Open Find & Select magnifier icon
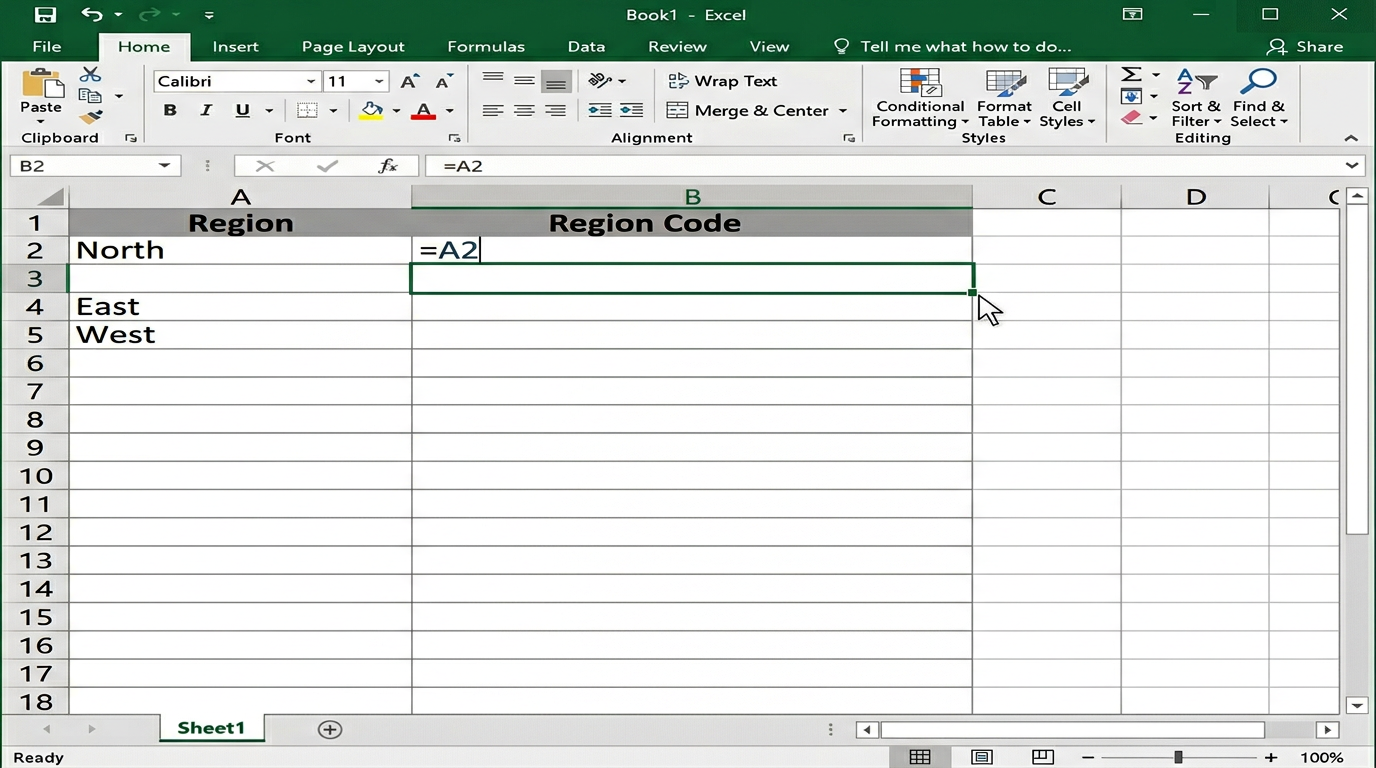 click(1257, 99)
